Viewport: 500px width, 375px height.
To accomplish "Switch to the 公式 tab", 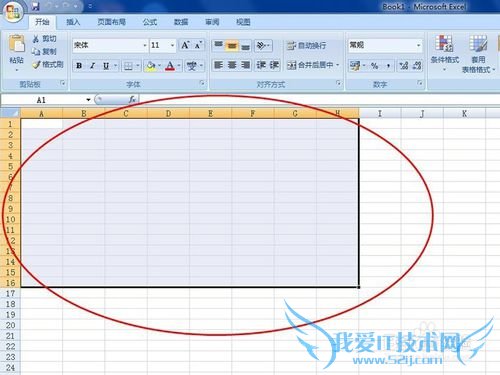I will [150, 22].
